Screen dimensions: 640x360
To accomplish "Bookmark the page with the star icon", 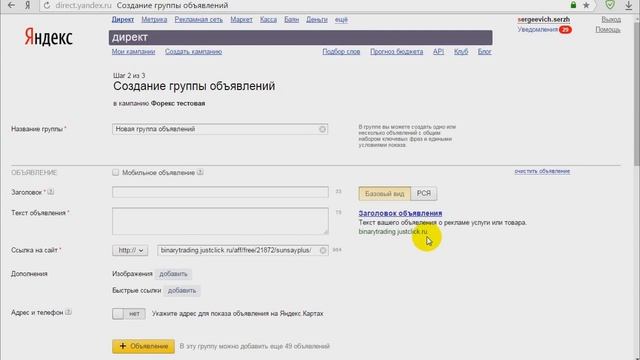I will coord(586,5).
